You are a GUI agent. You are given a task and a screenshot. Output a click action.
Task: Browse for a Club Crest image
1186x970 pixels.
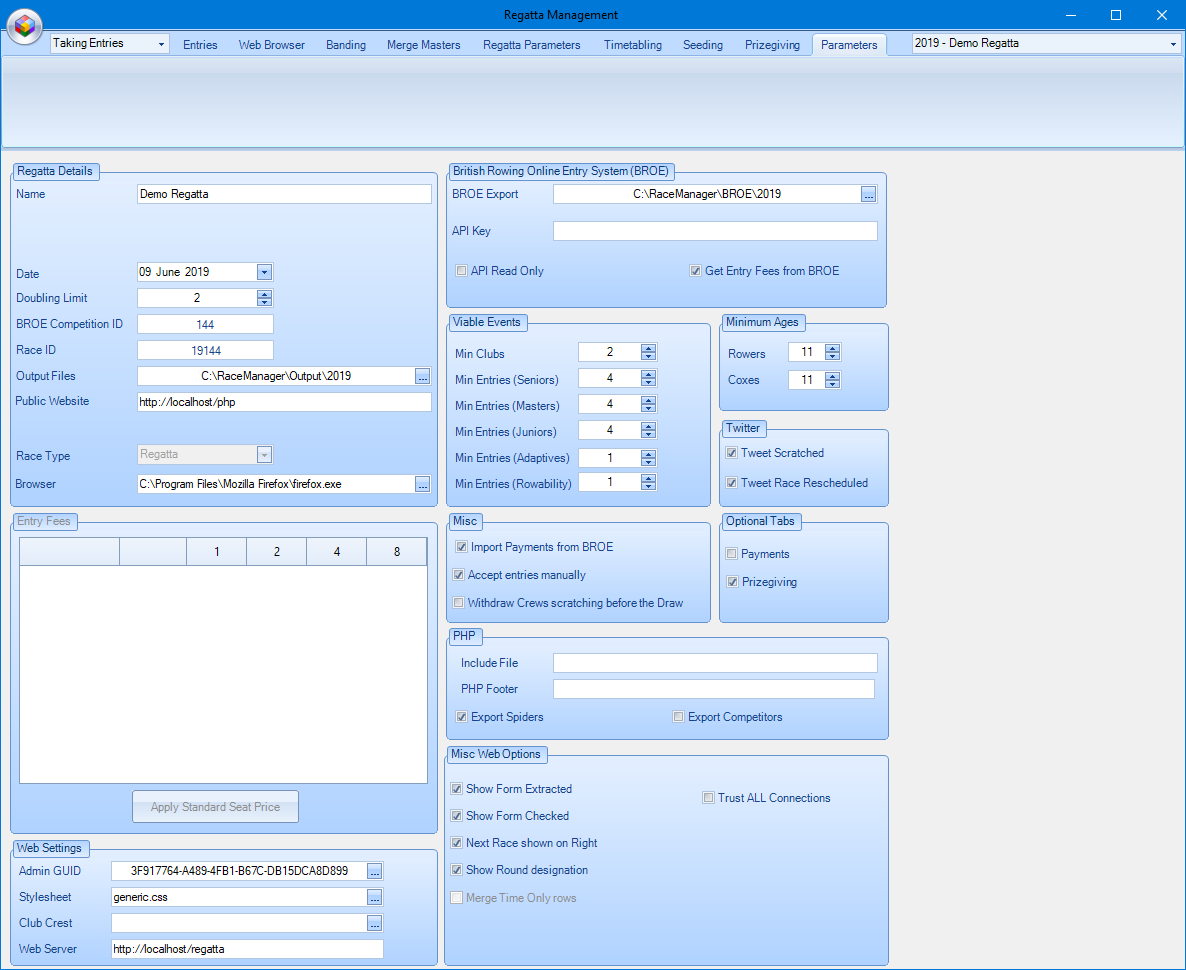click(x=374, y=923)
